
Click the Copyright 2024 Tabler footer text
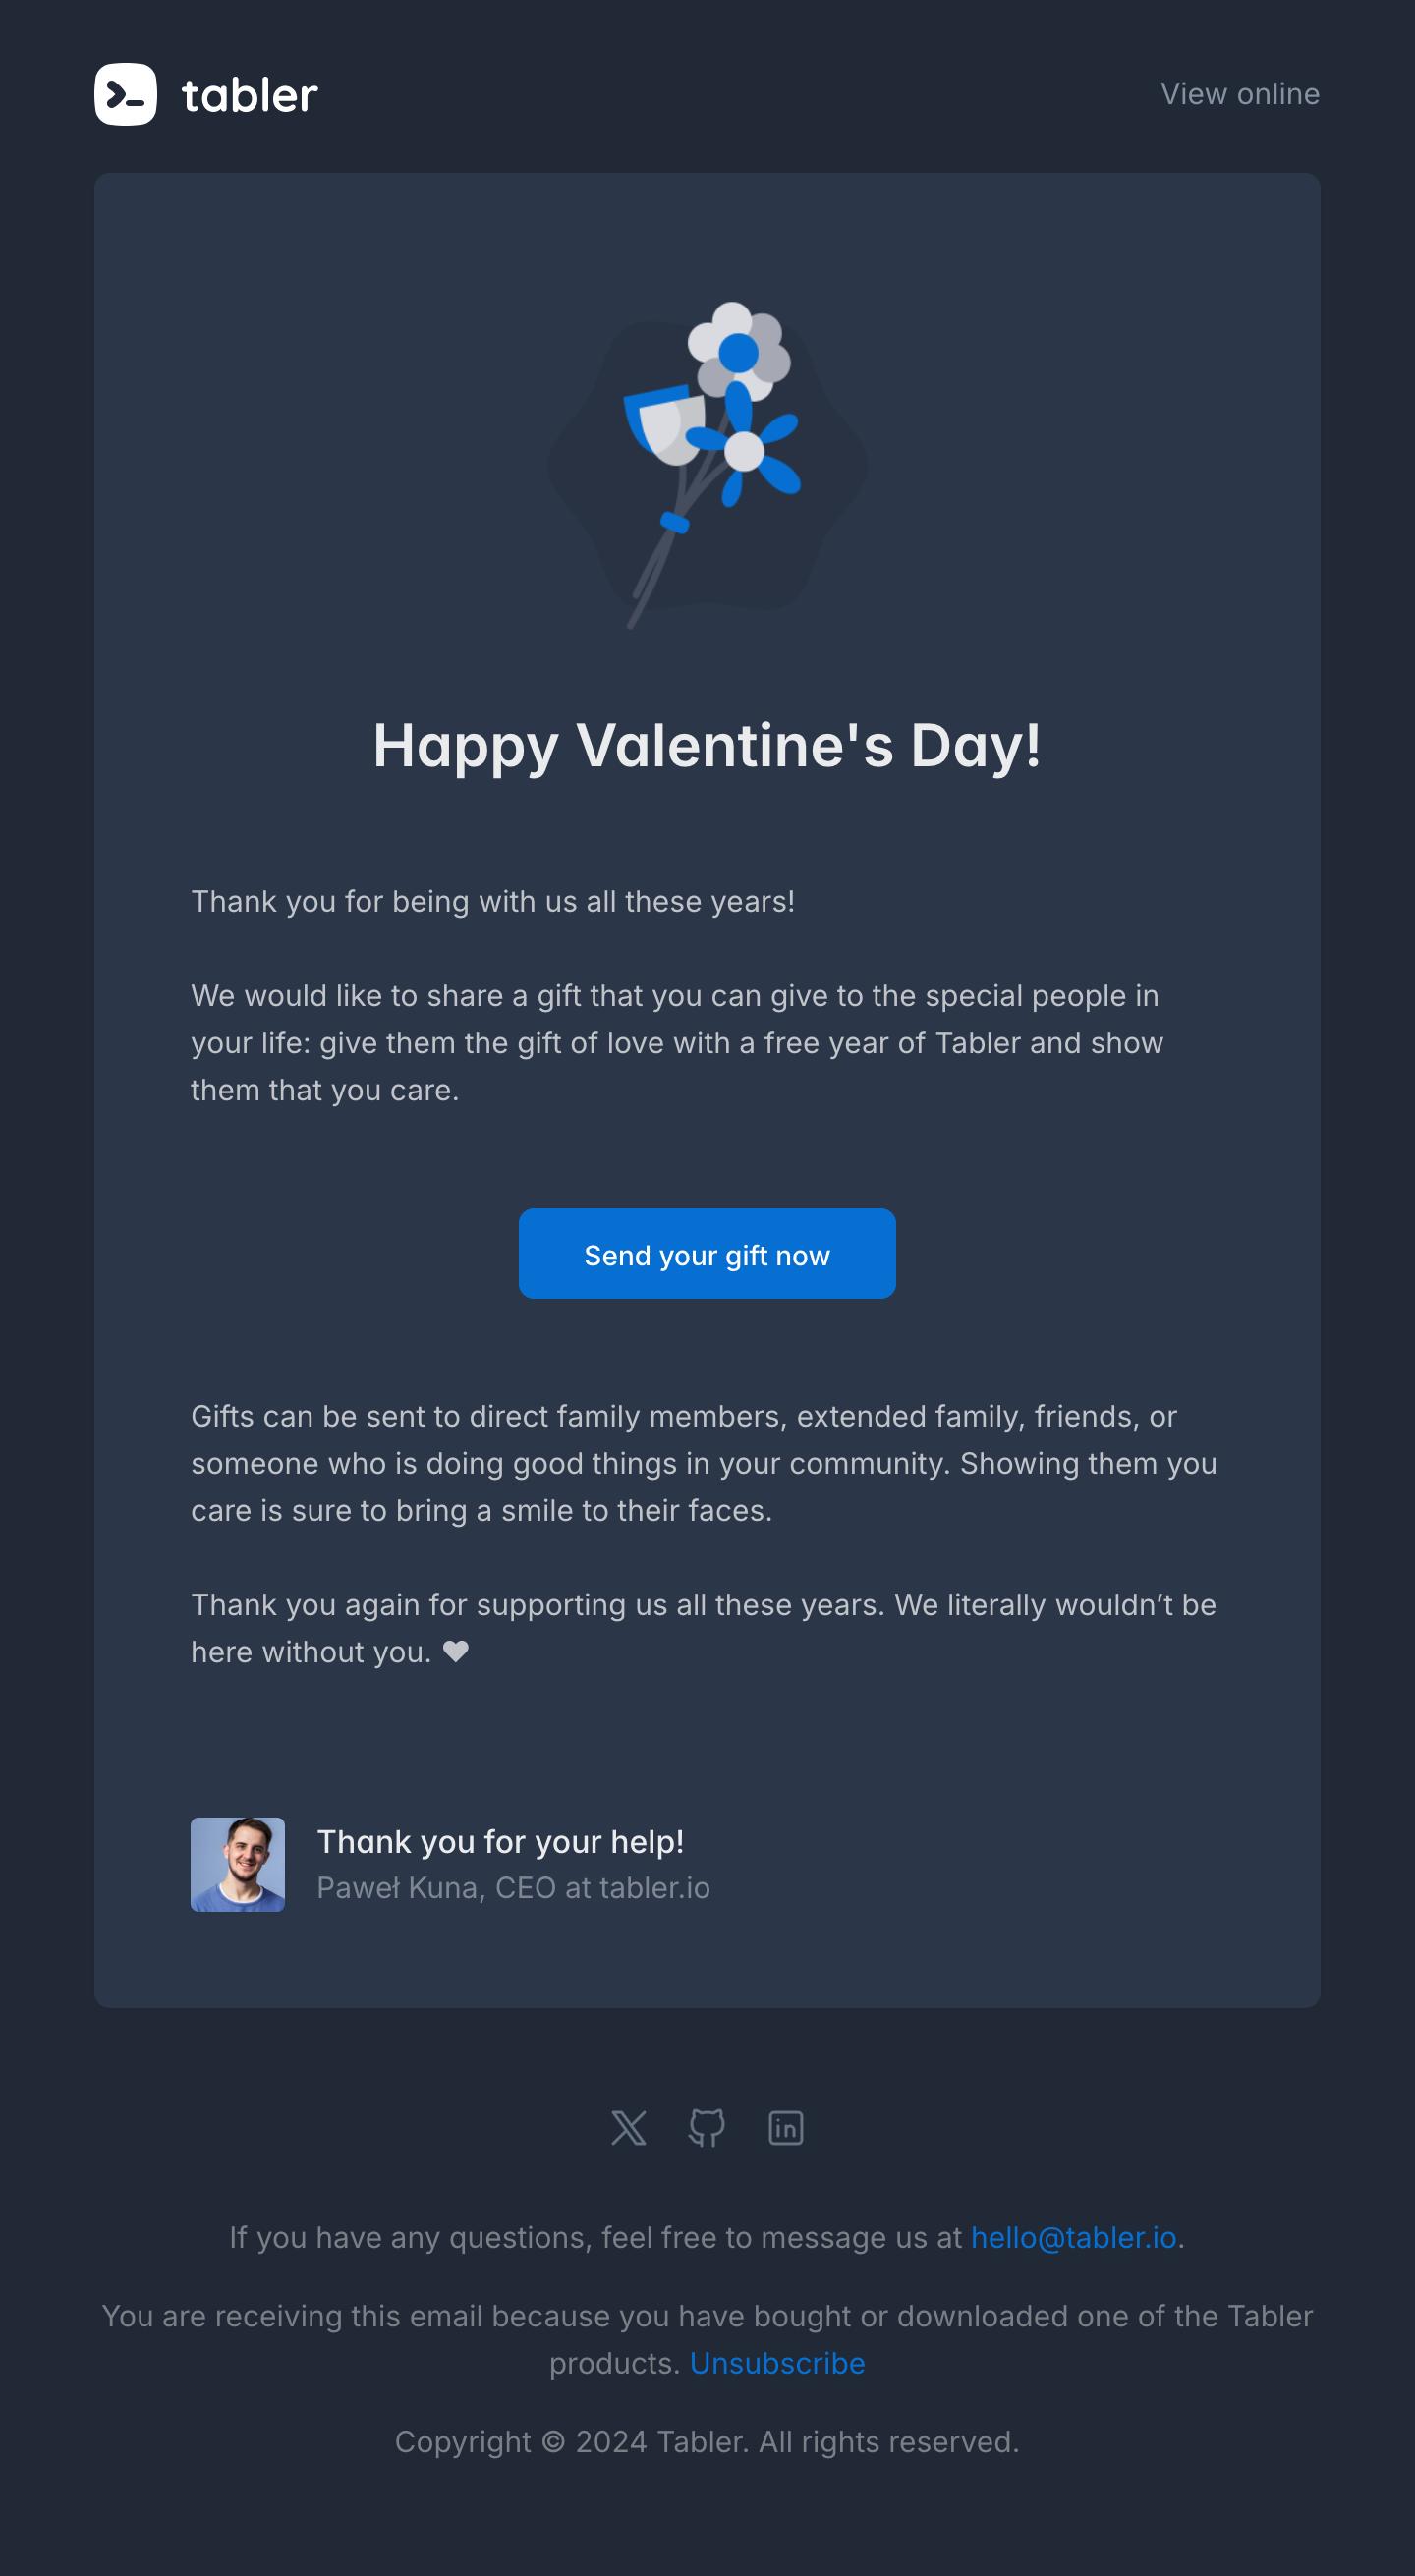[707, 2441]
